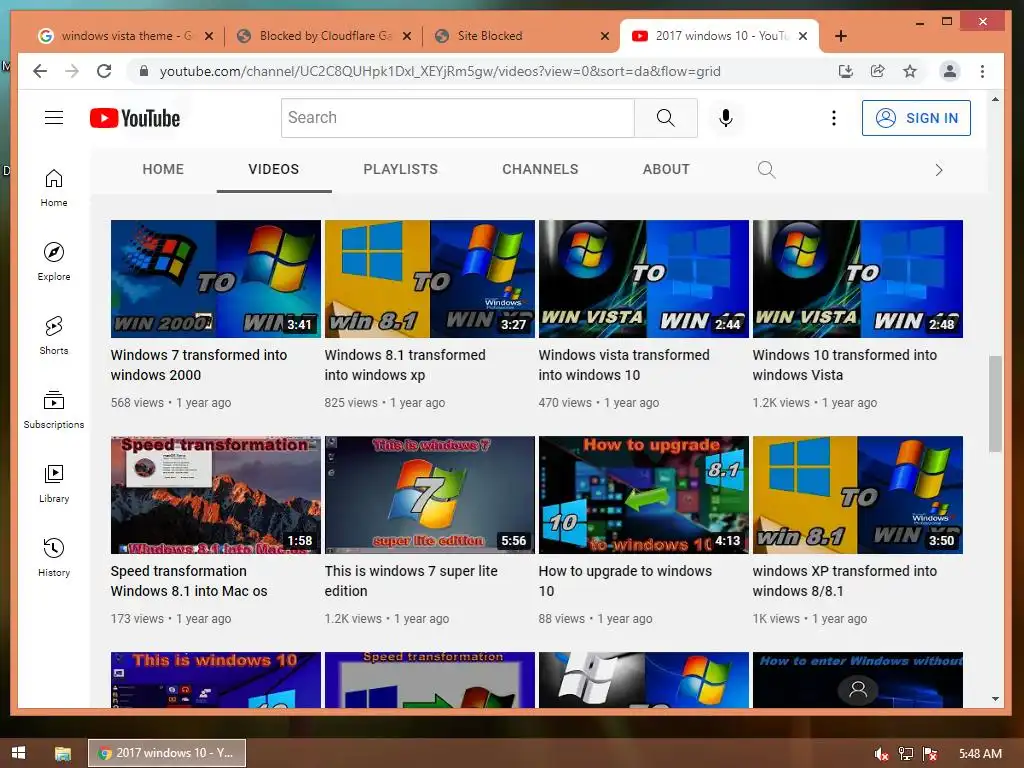Open "Speed transformation Windows 8.1 into Mac os" title
The height and width of the screenshot is (768, 1024).
tap(189, 581)
